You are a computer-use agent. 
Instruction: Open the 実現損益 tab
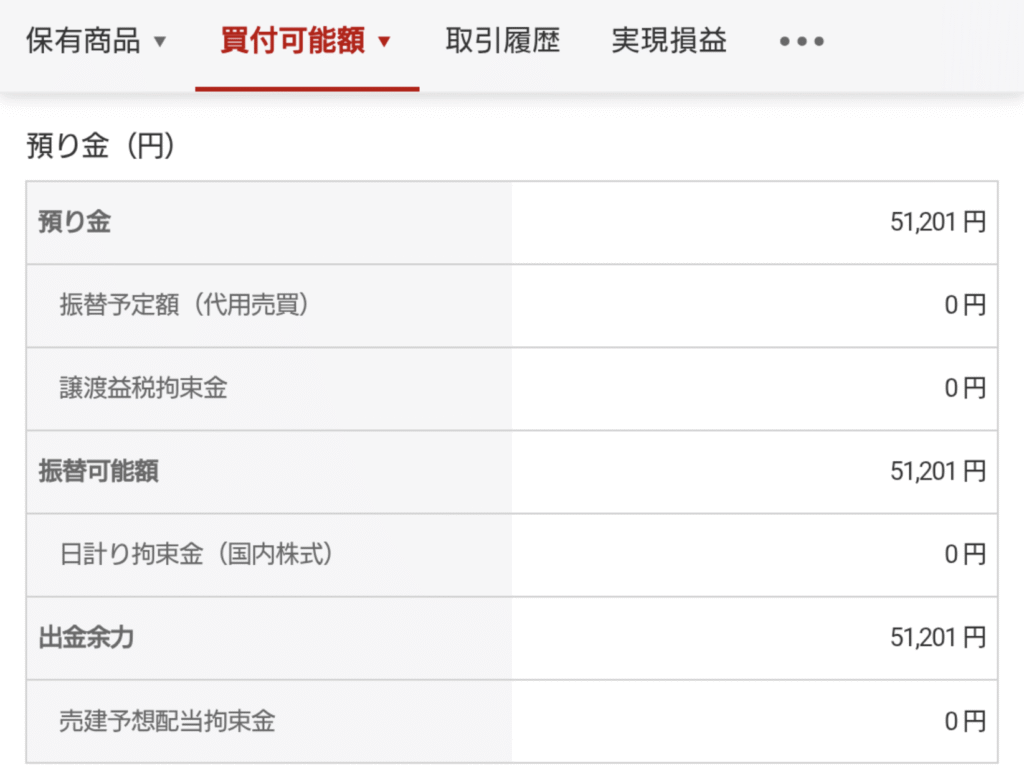pos(669,41)
